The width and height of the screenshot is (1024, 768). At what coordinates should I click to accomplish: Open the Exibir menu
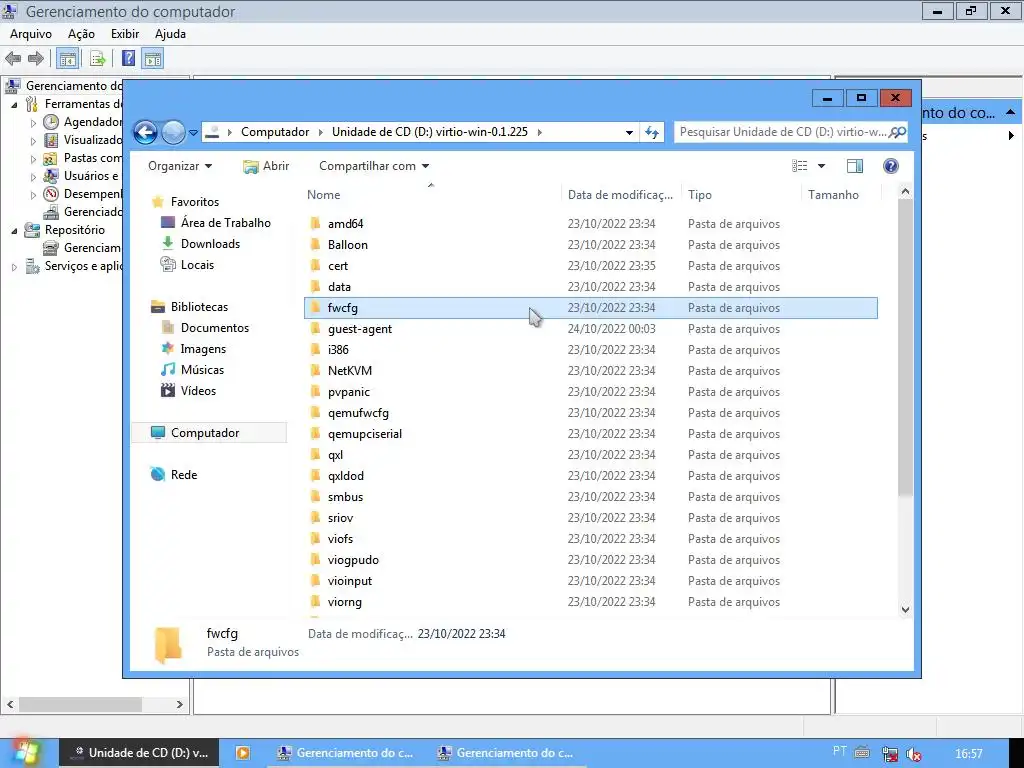pos(125,34)
